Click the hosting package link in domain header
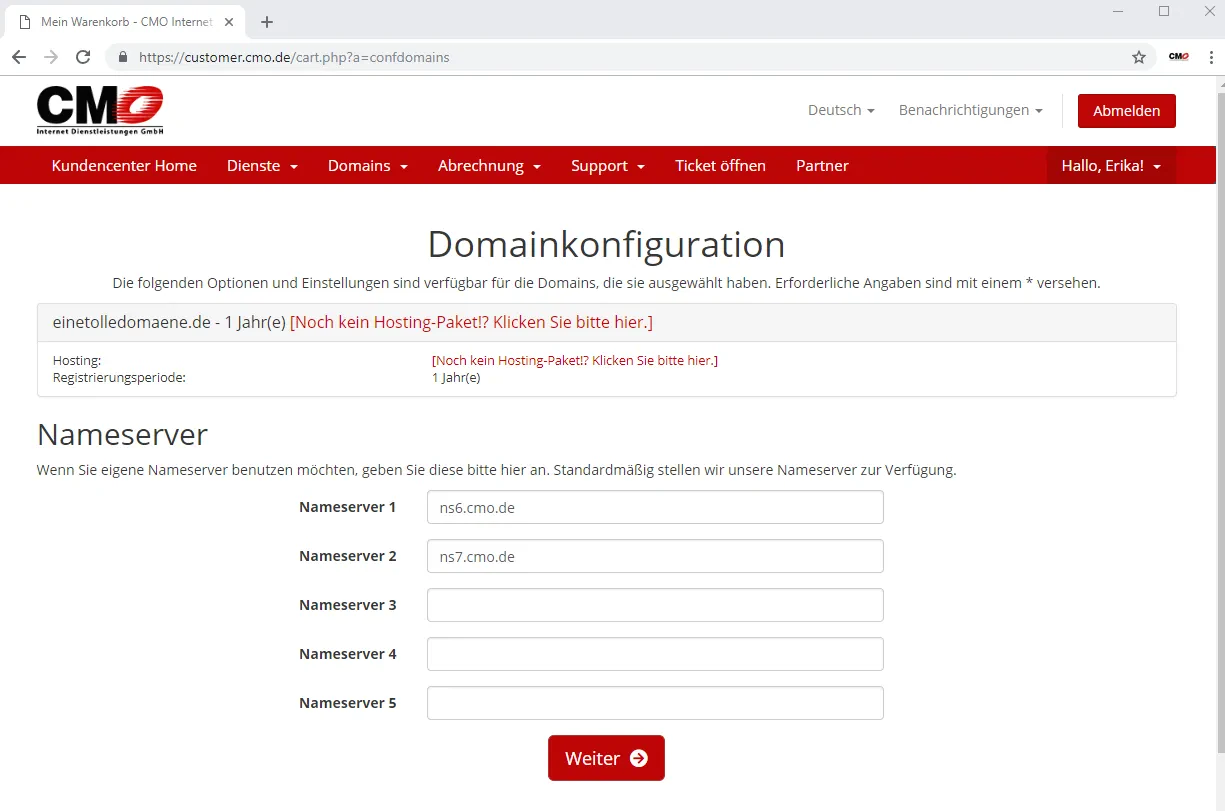 point(471,322)
